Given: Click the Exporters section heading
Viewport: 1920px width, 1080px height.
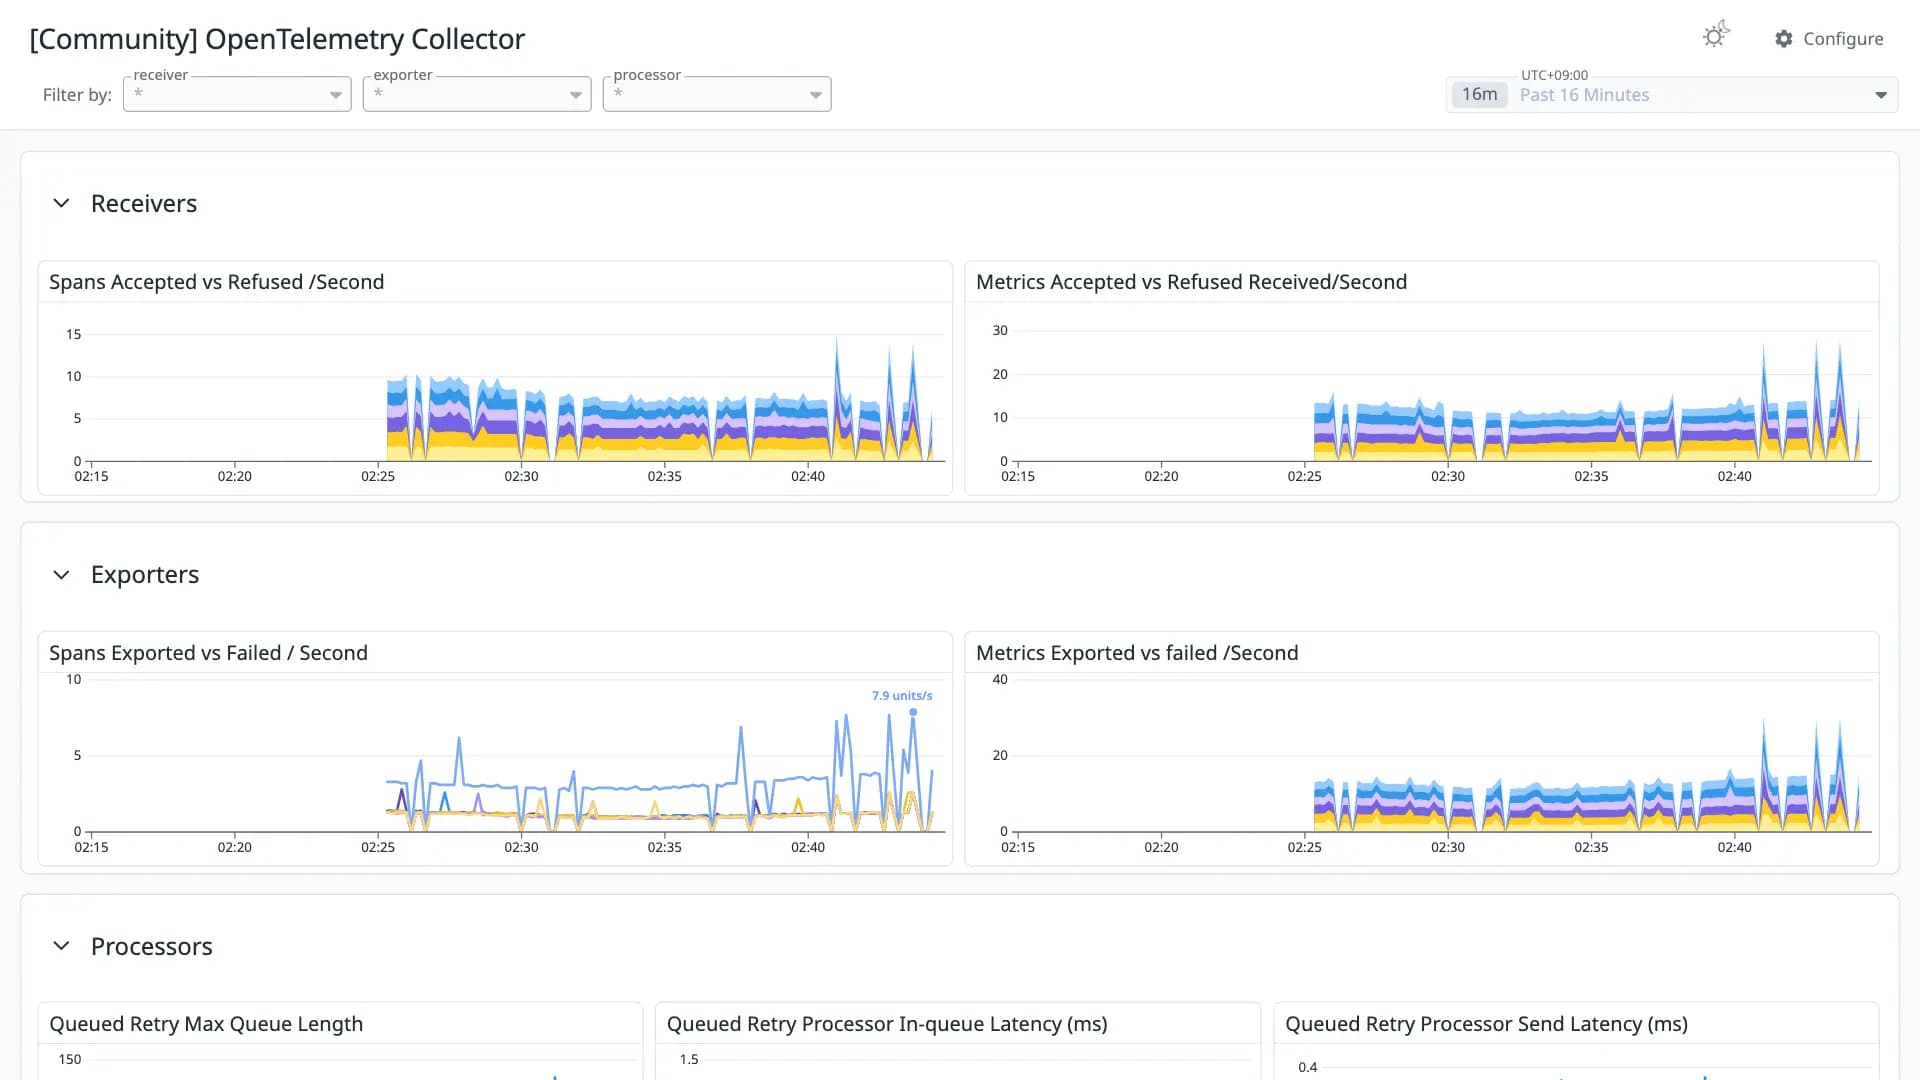Looking at the screenshot, I should click(x=145, y=575).
